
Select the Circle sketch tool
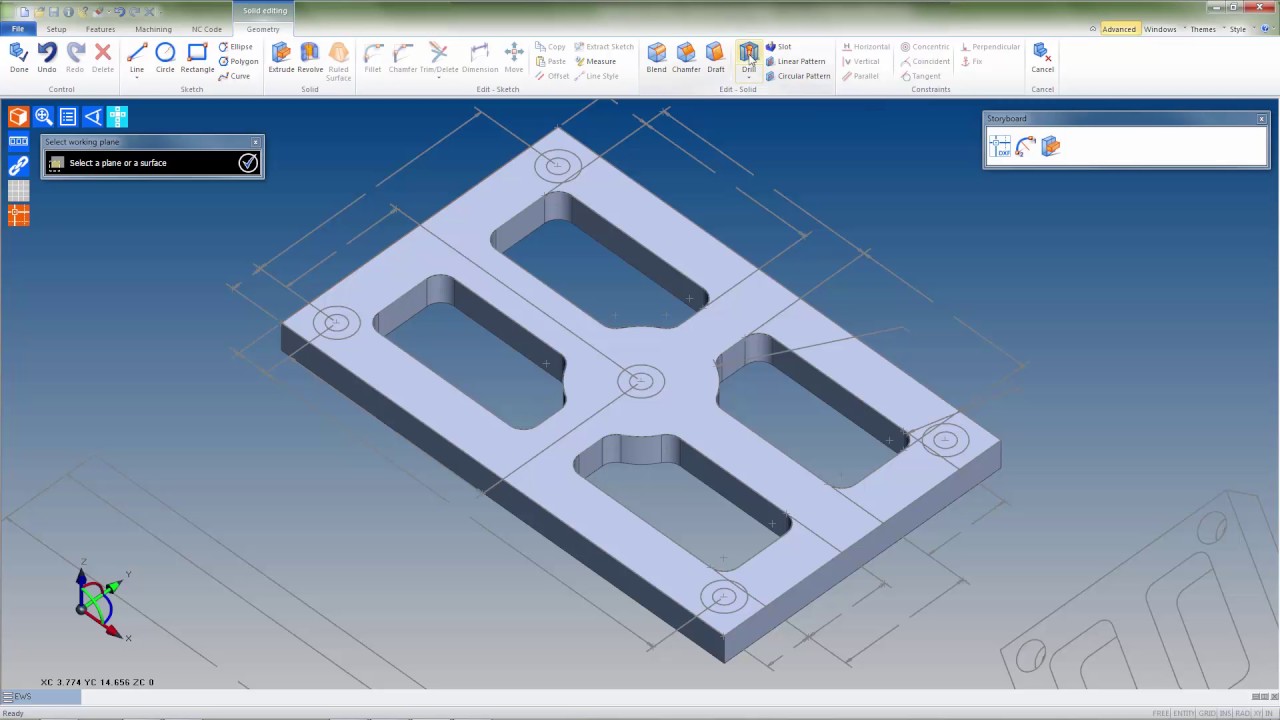coord(165,58)
